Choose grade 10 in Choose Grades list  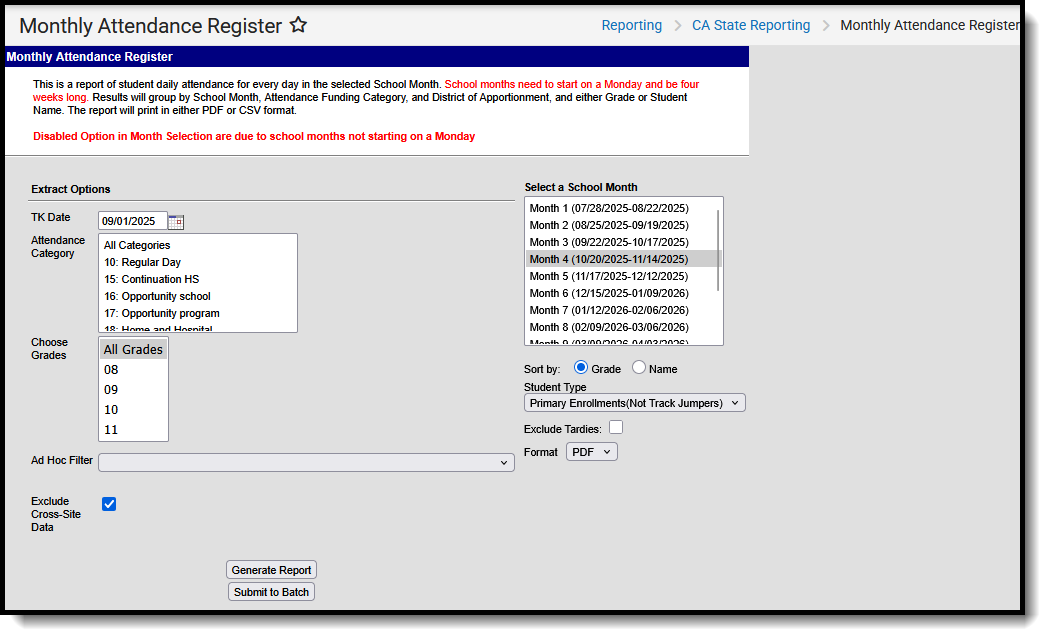113,409
